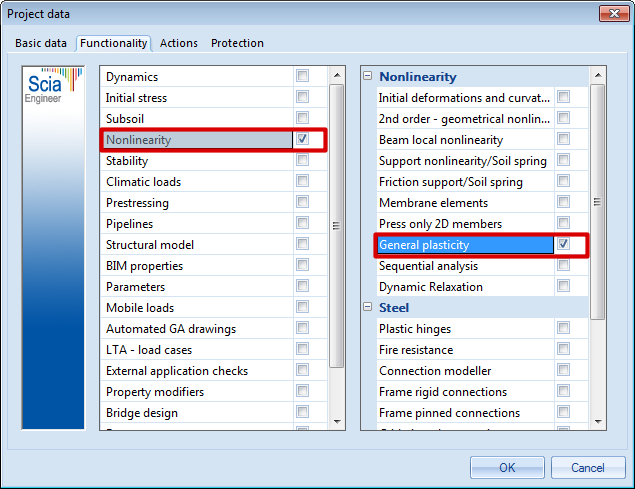Switch to the Basic data tab
Viewport: 635px width, 489px height.
[41, 43]
